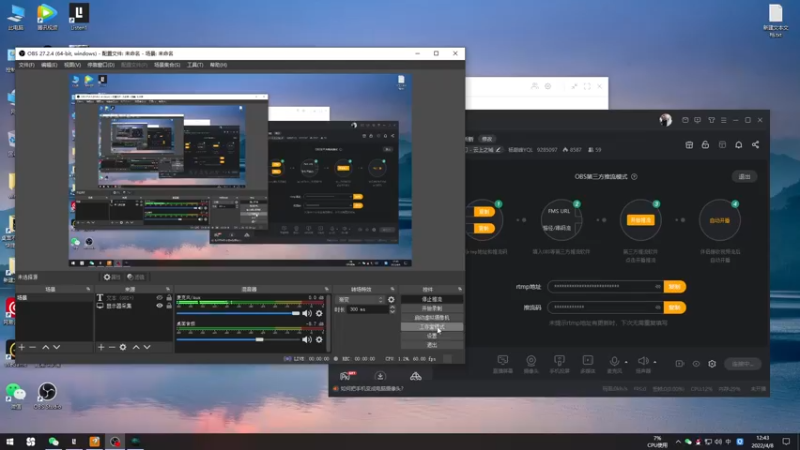Pop out Scenes dock panel icon

tap(88, 289)
